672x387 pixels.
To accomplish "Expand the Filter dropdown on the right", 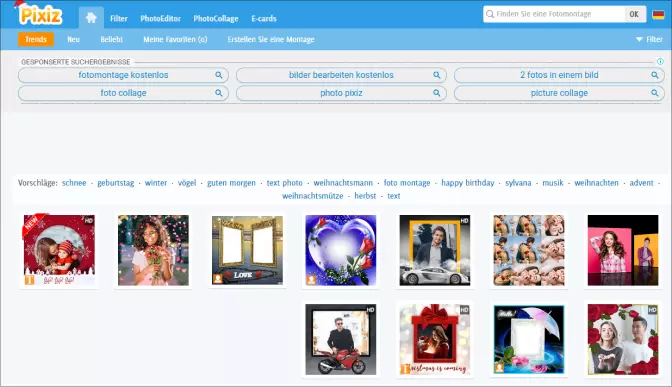I will (x=649, y=39).
